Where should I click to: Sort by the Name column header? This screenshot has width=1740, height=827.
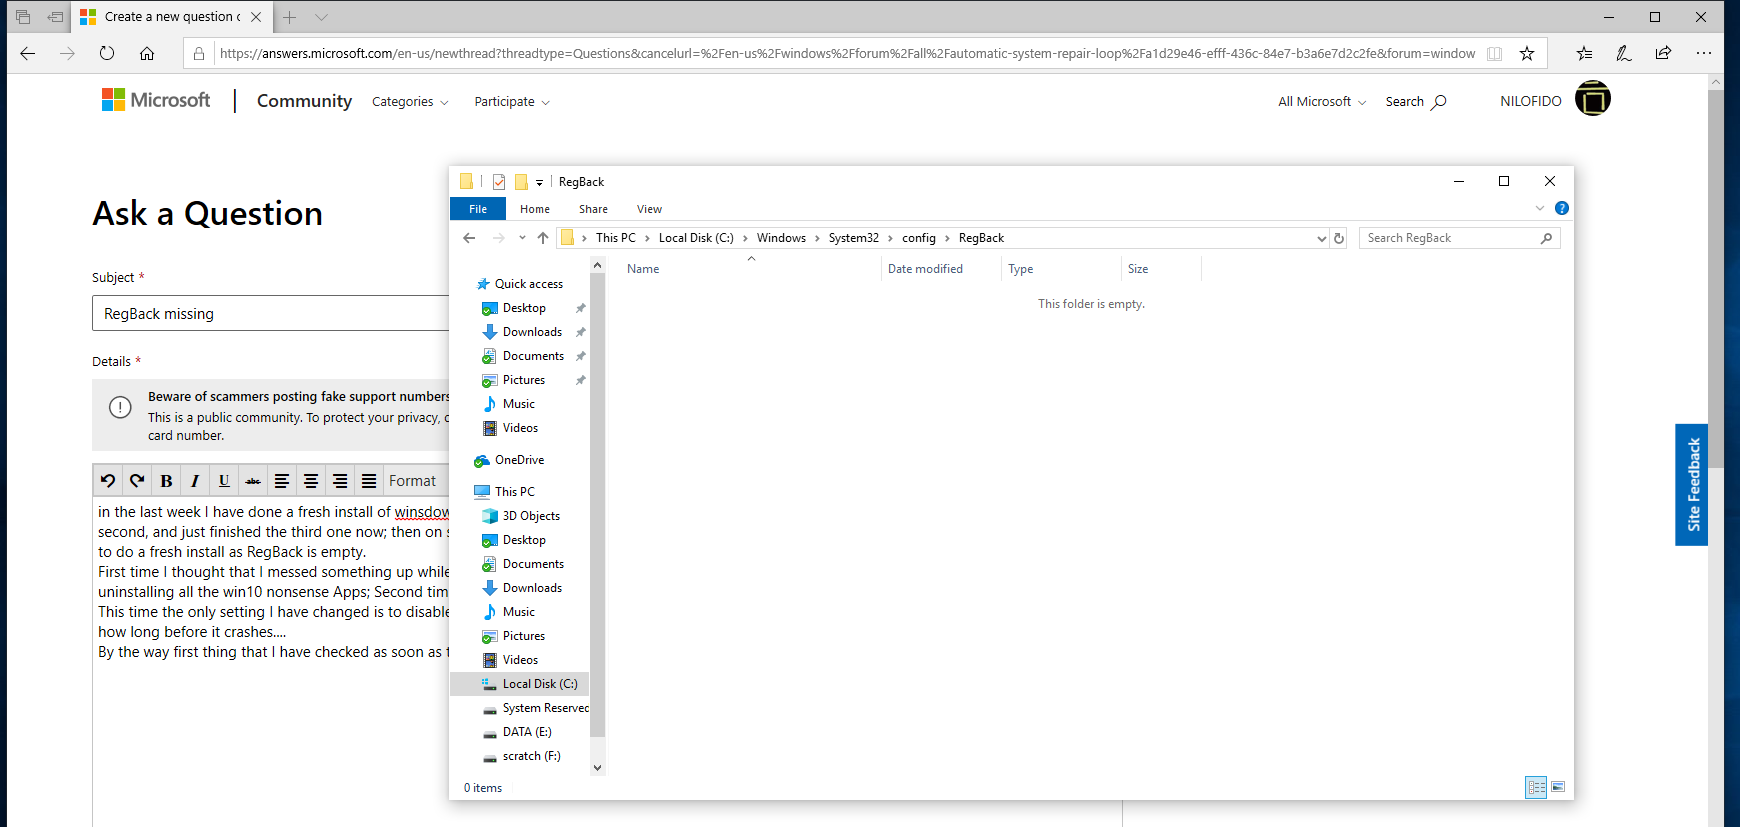[x=750, y=269]
